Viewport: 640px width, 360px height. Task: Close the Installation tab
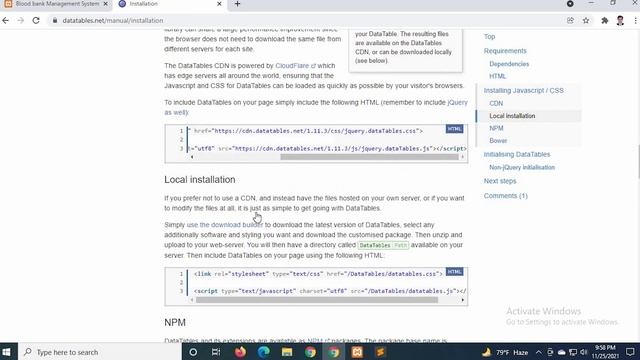click(219, 4)
